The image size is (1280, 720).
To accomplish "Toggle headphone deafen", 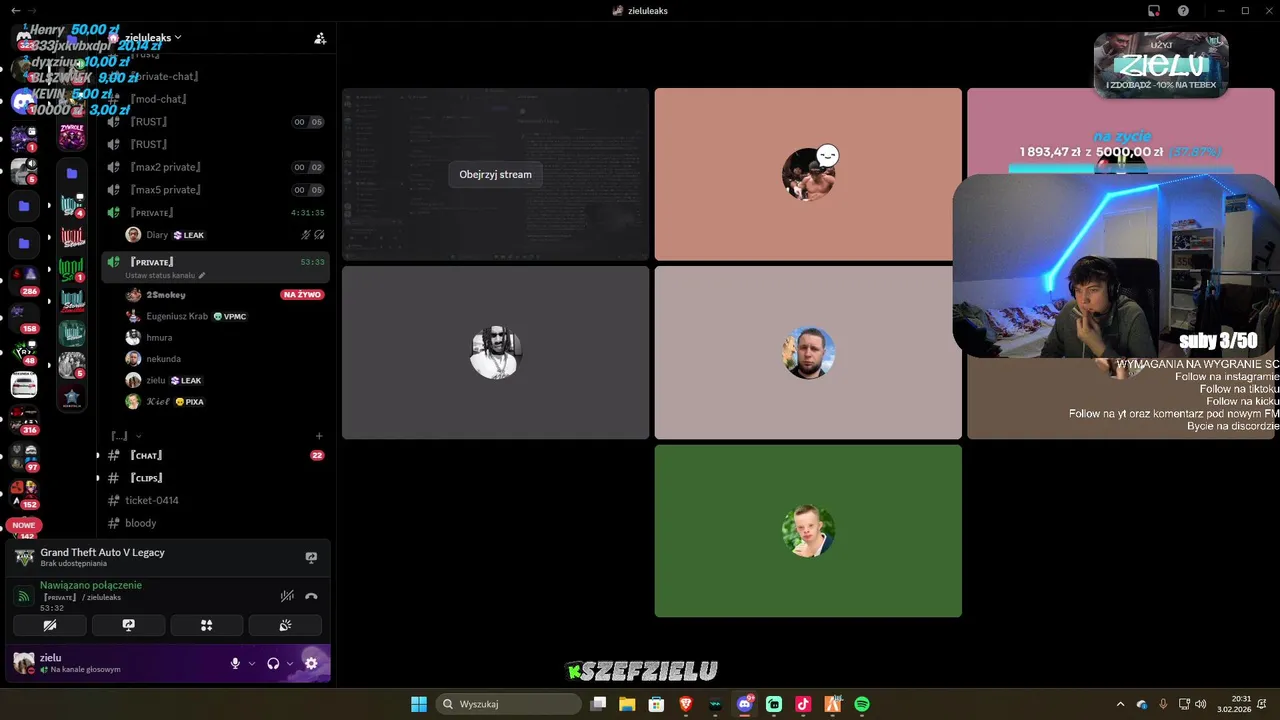I will [273, 663].
